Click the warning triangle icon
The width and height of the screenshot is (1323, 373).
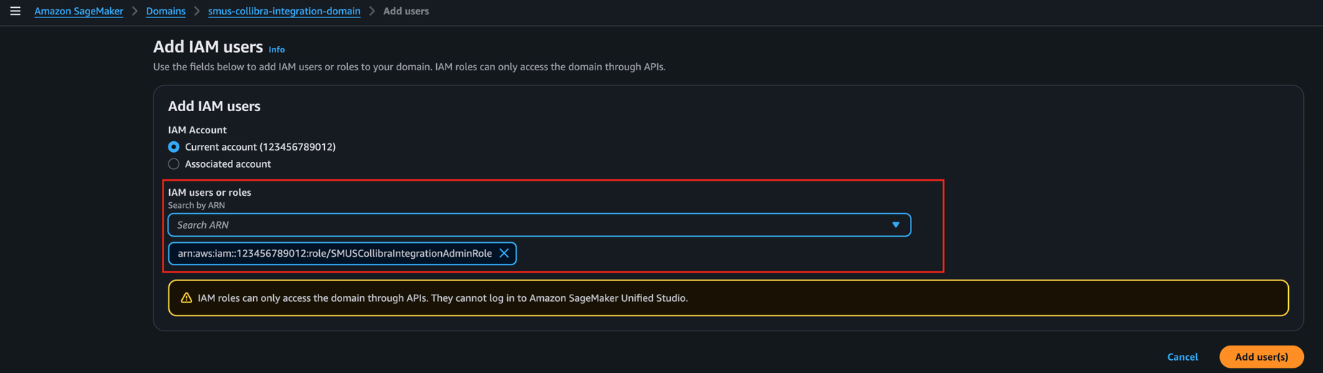click(x=186, y=298)
